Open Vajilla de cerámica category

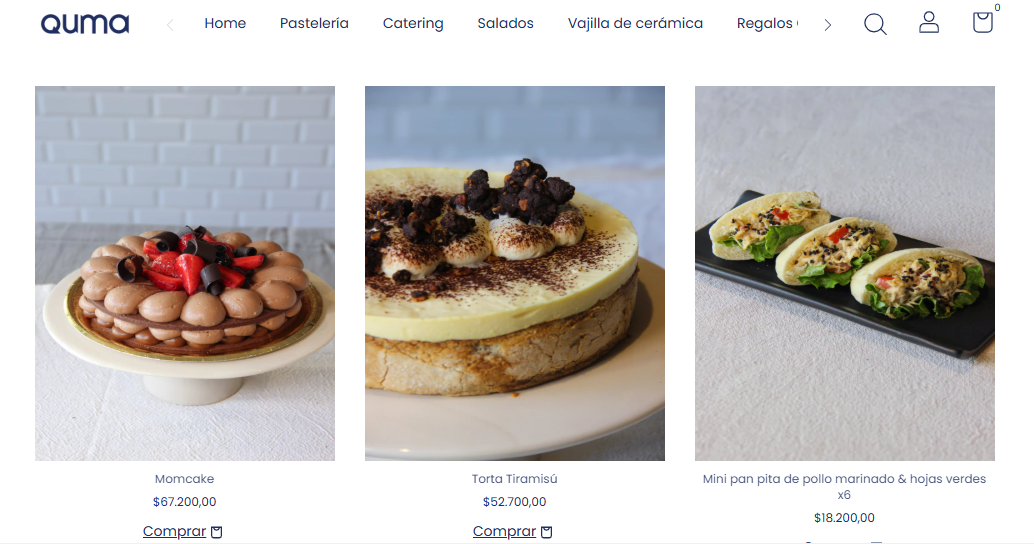pos(635,24)
